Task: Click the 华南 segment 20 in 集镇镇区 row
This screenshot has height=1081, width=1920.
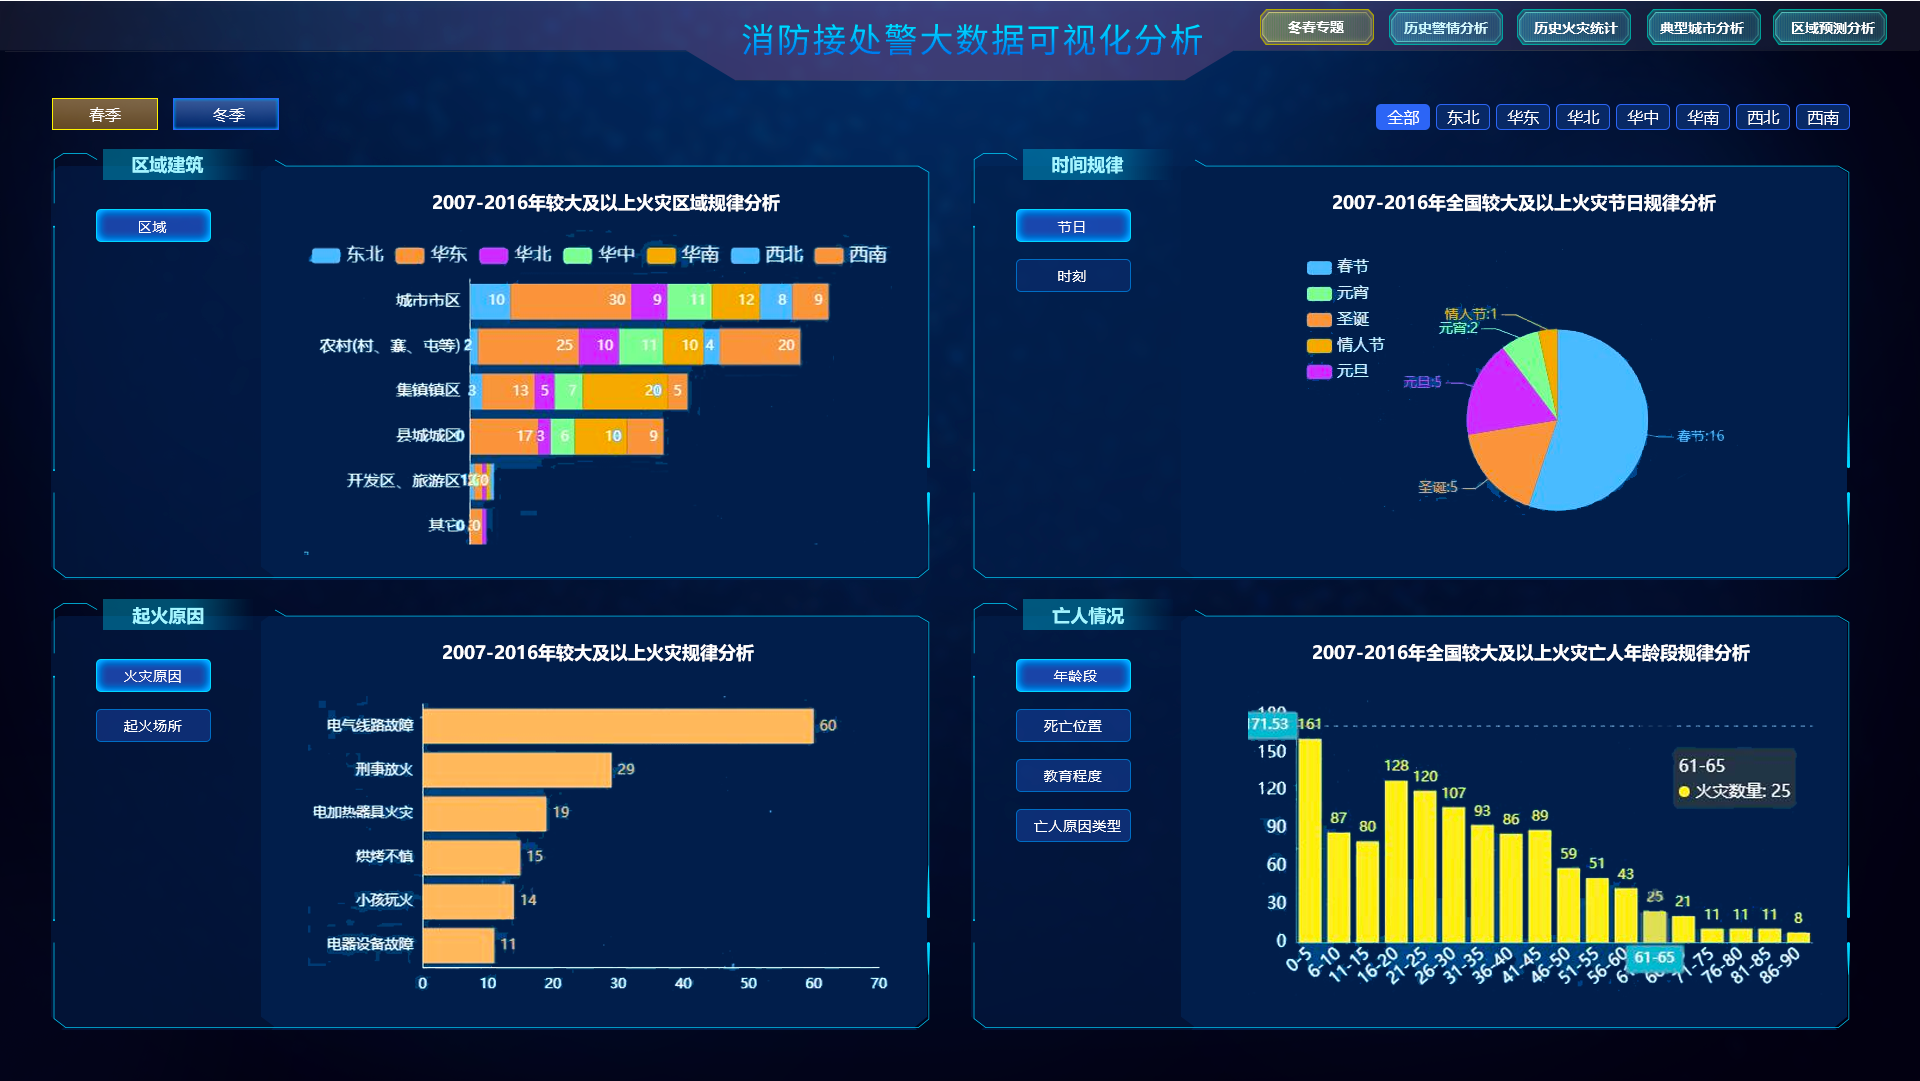Action: [x=625, y=391]
